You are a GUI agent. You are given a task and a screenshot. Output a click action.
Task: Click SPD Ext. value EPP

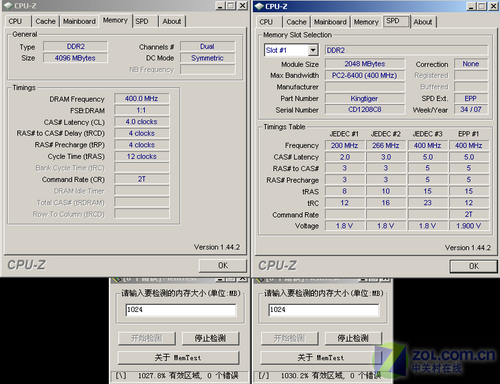point(471,99)
